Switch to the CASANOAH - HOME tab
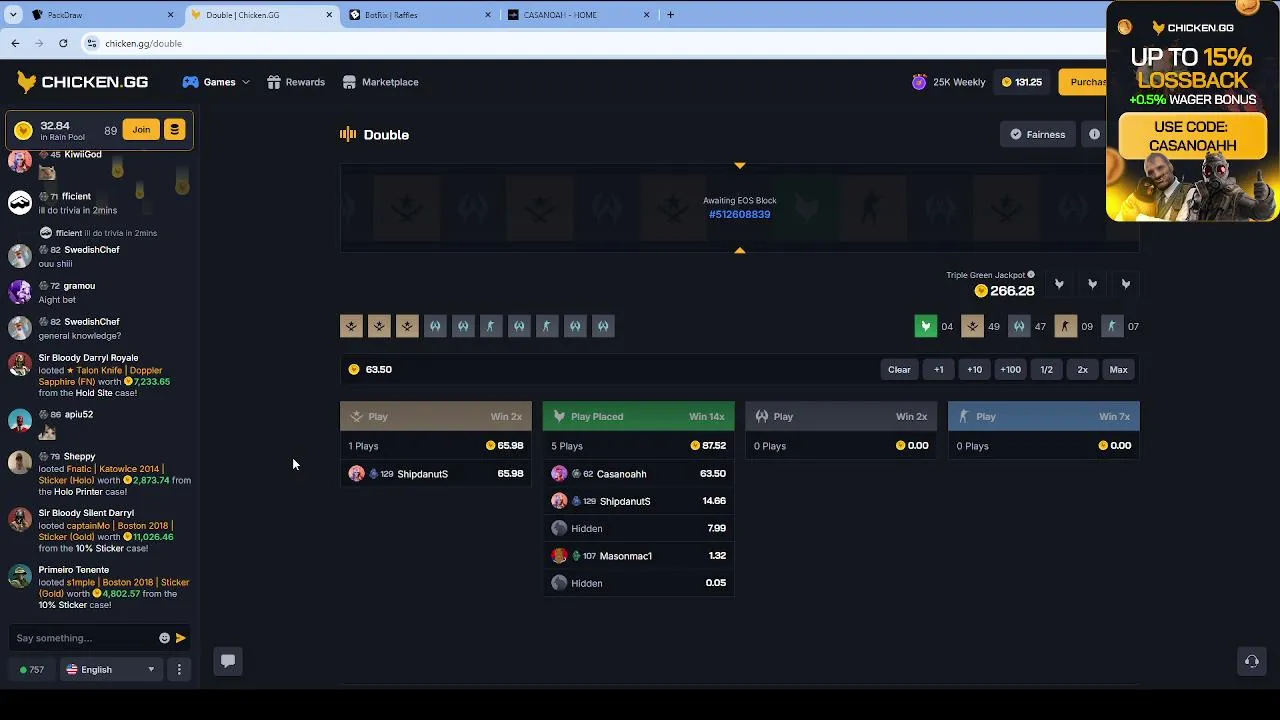This screenshot has width=1280, height=720. (x=578, y=15)
